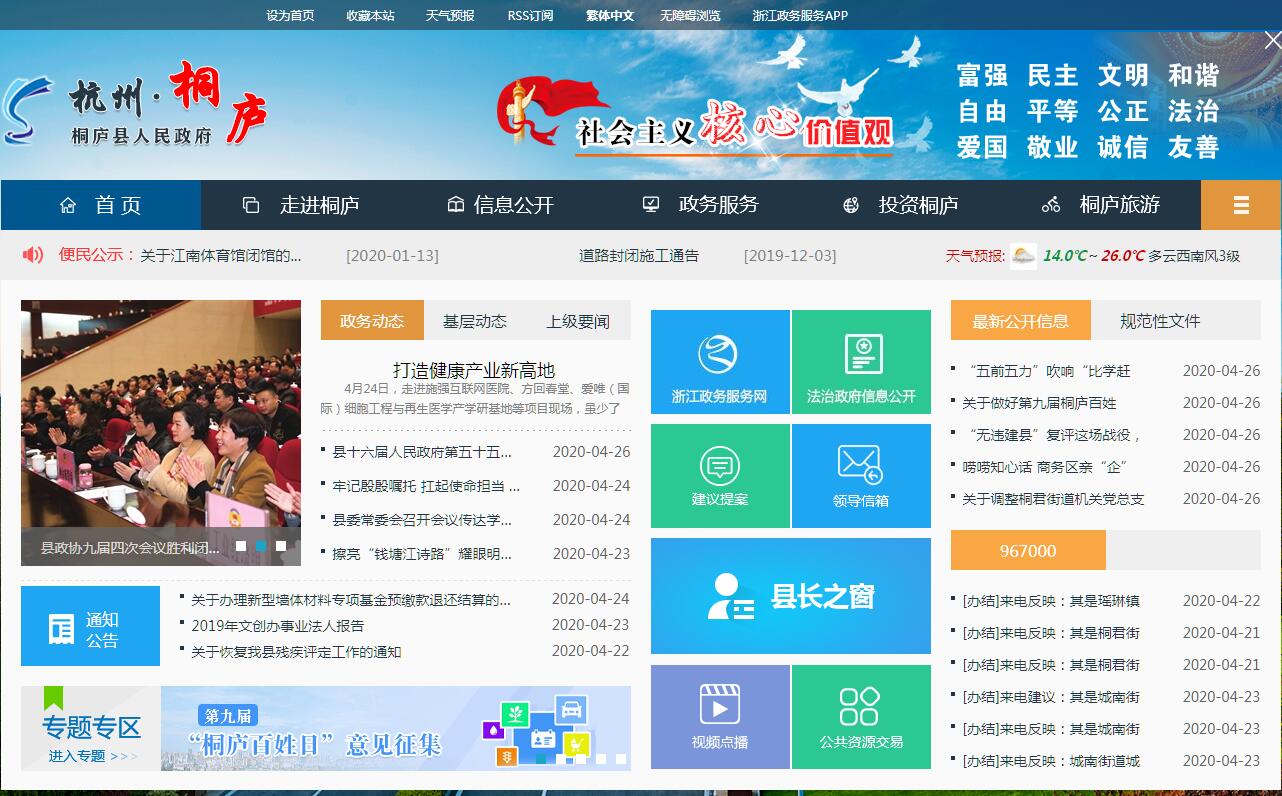Screen dimensions: 1282x796
Task: Open 信息公开 in the navigation bar
Action: coord(500,205)
